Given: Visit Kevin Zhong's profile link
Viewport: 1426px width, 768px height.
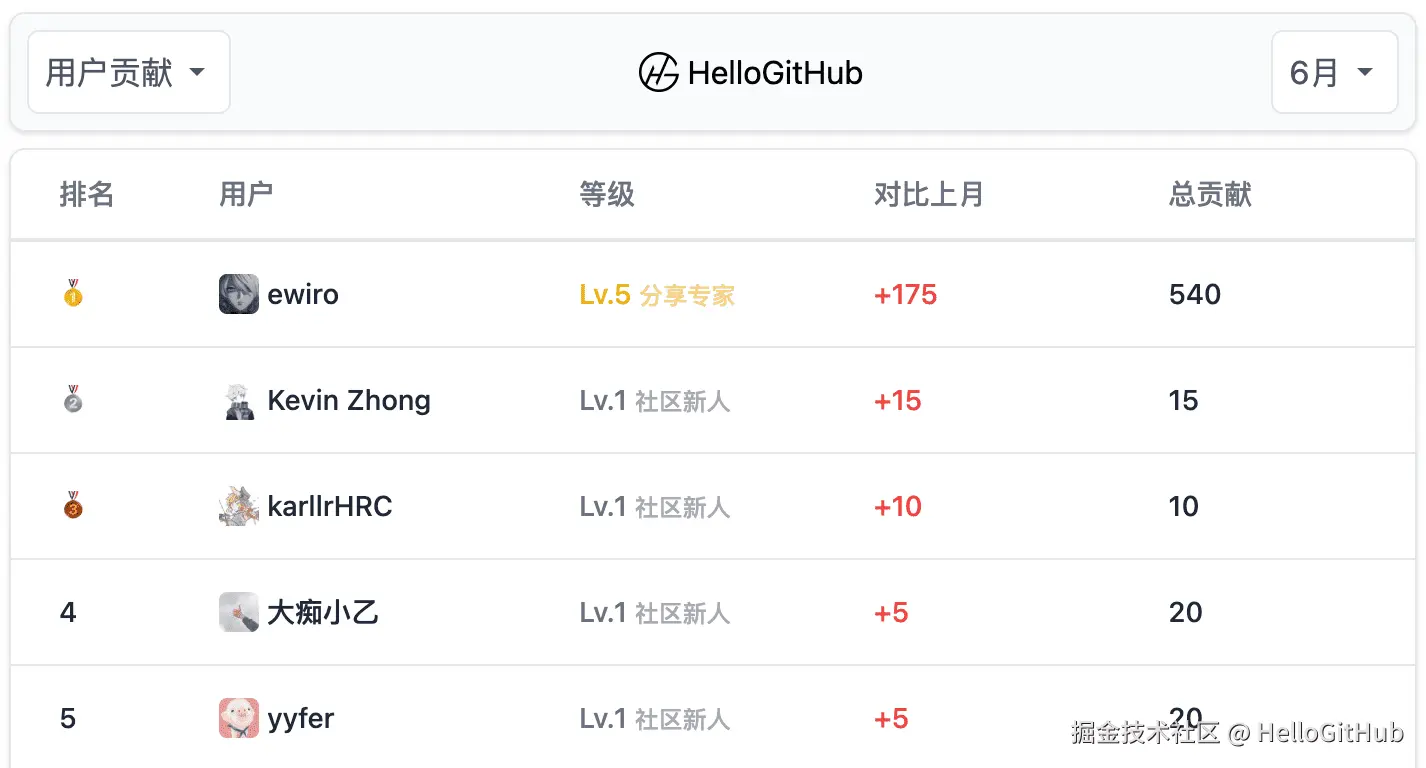Looking at the screenshot, I should [349, 400].
